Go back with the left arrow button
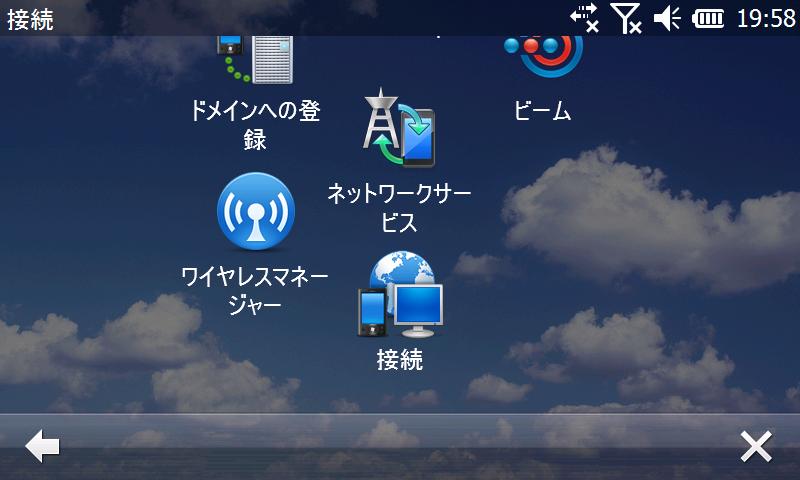This screenshot has width=800, height=480. pyautogui.click(x=42, y=446)
